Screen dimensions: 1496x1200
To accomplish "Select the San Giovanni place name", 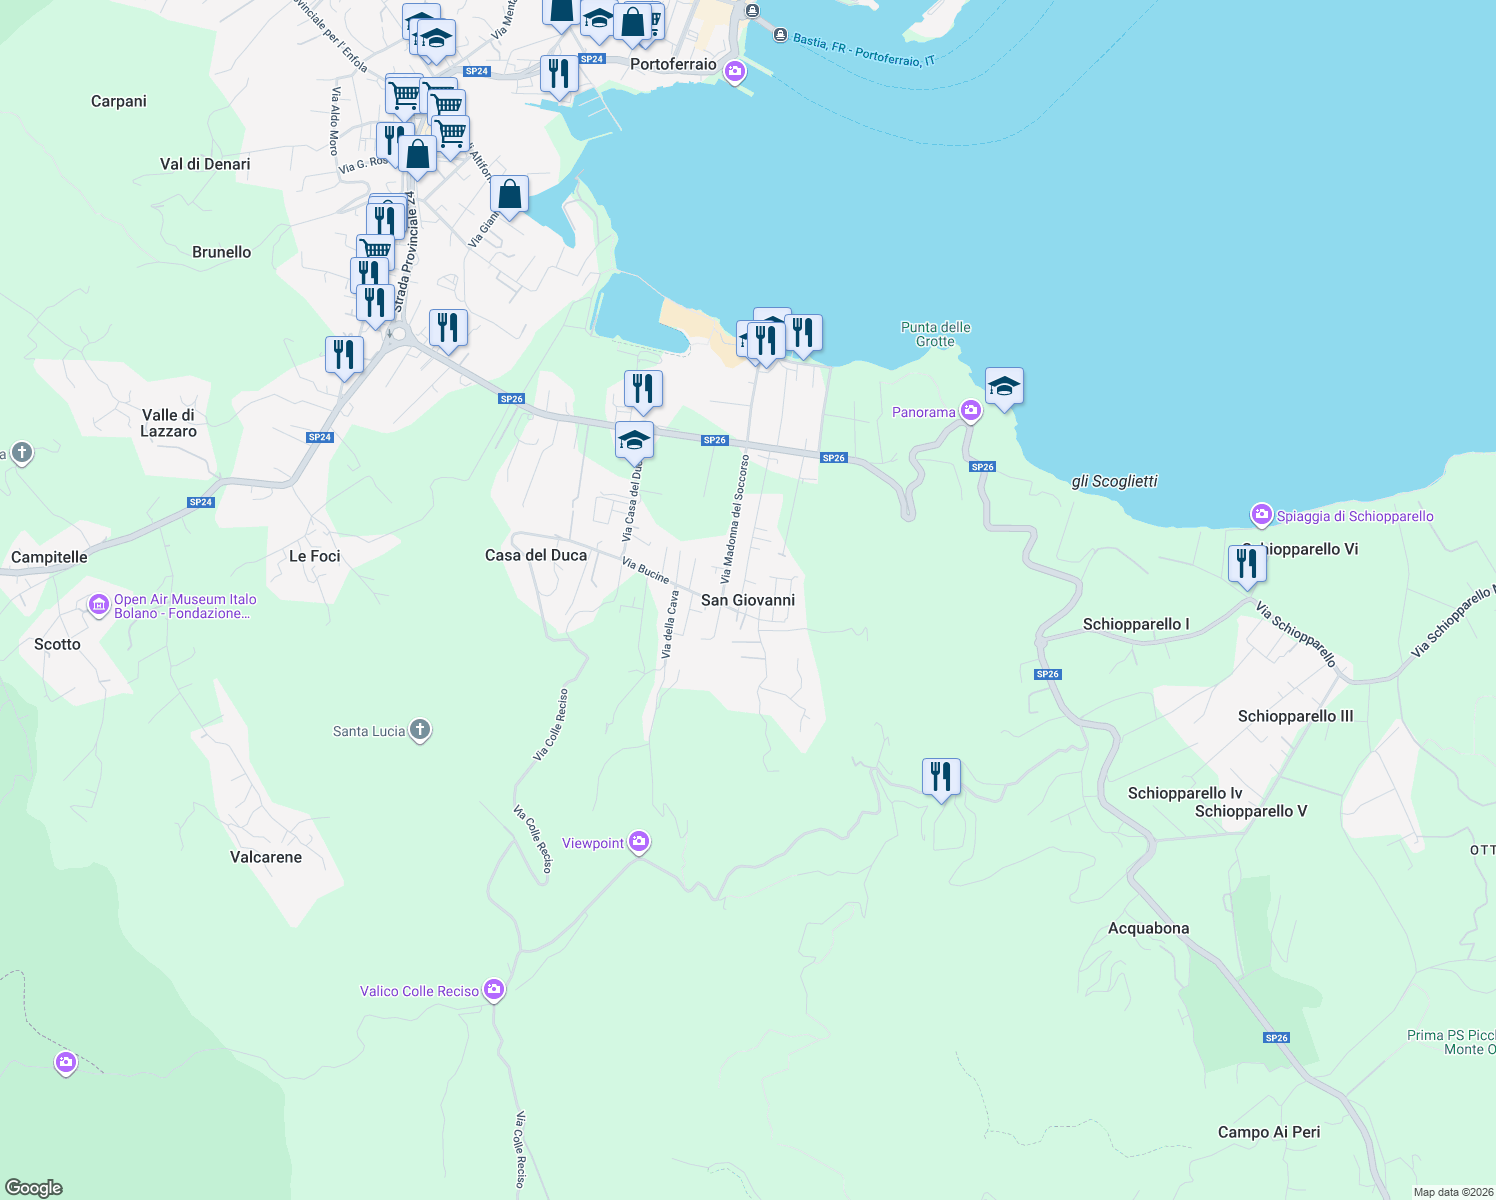I will [747, 600].
